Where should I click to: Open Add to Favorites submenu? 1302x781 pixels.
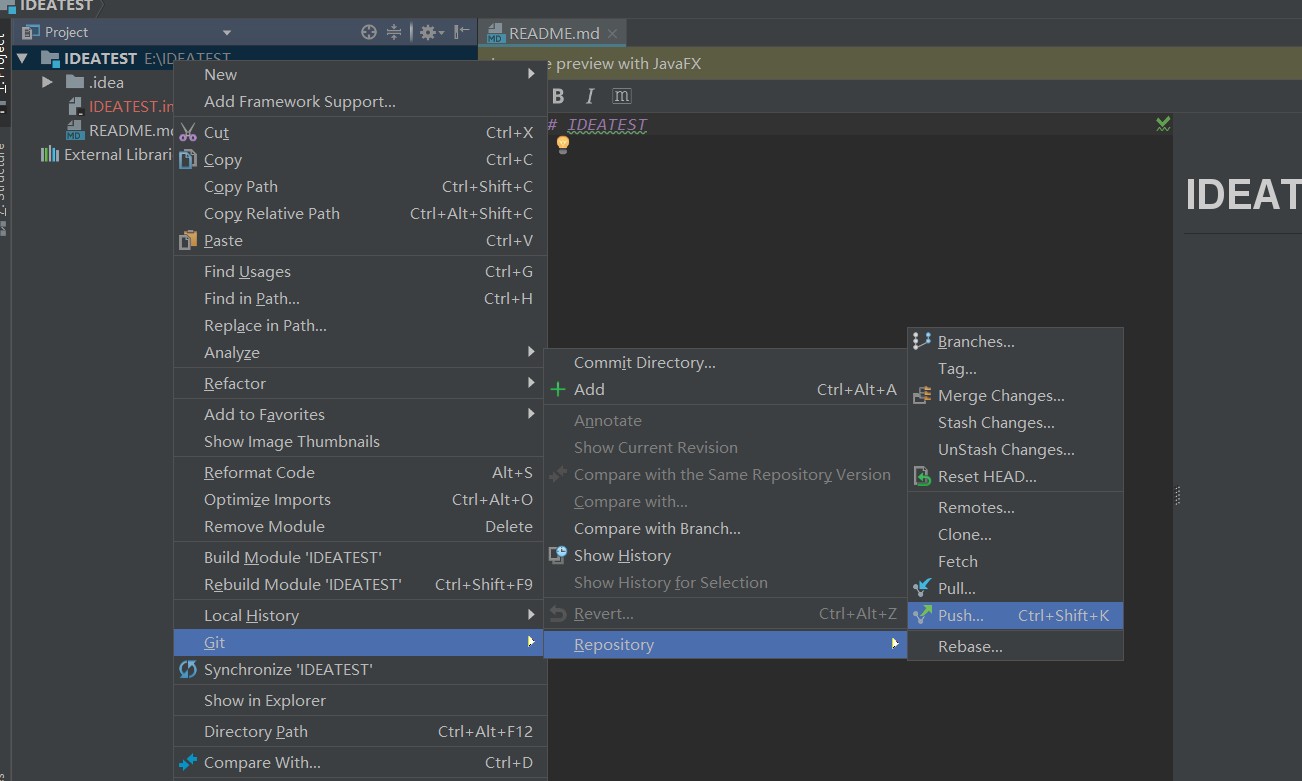pyautogui.click(x=360, y=414)
